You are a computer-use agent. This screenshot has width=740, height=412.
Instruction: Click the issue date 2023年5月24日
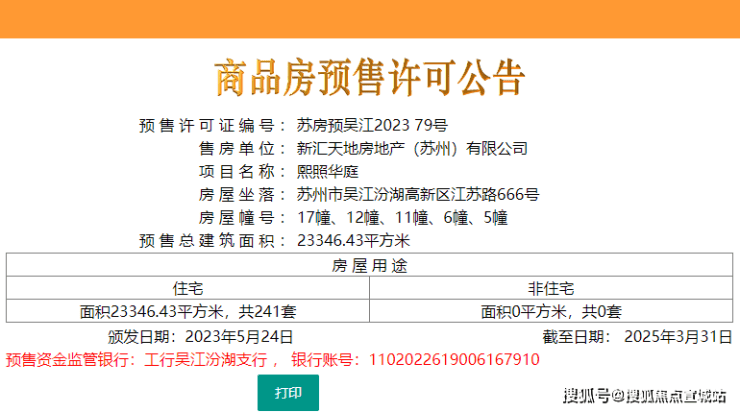pyautogui.click(x=239, y=337)
